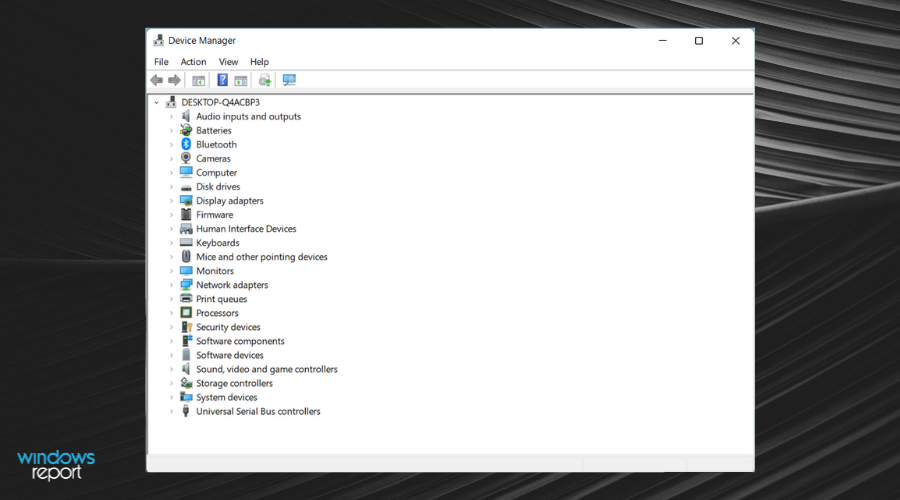Viewport: 900px width, 500px height.
Task: Expand the System devices chevron
Action: click(171, 397)
